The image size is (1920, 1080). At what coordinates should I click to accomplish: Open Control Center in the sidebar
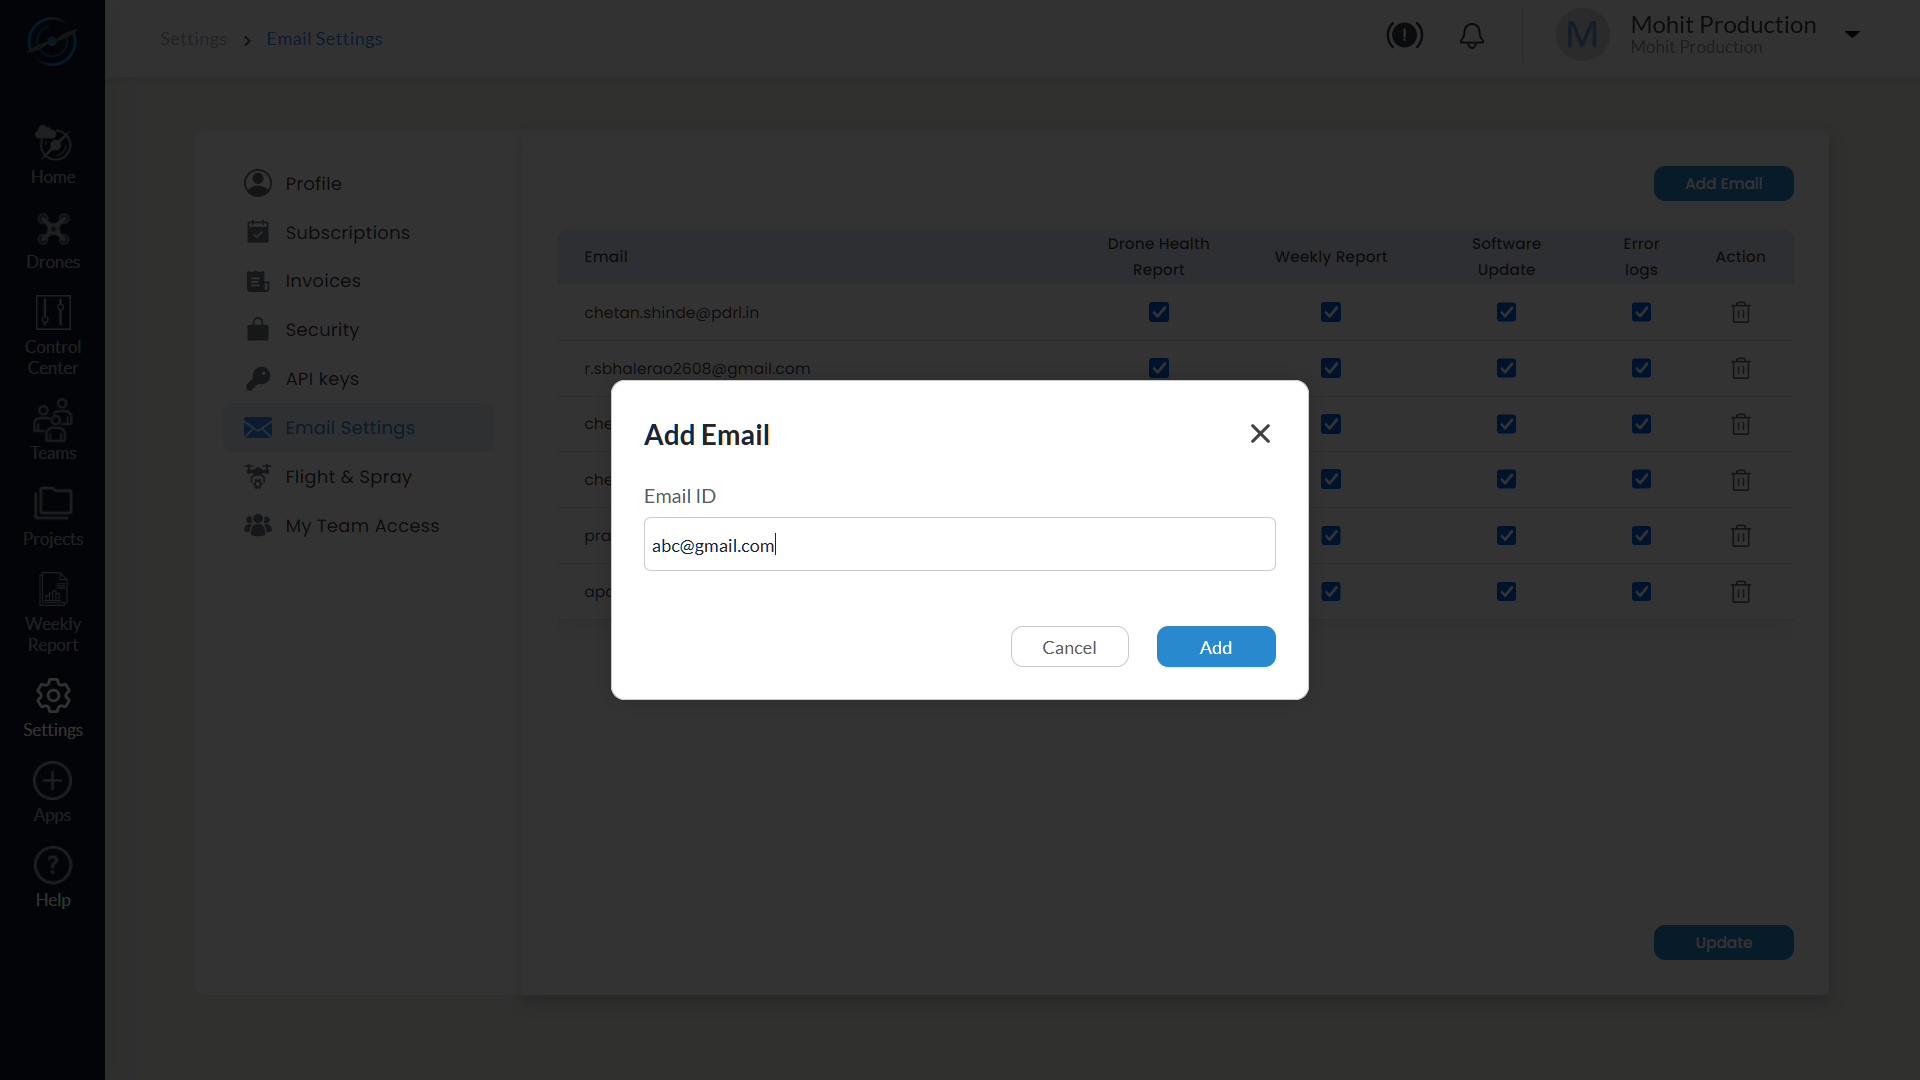click(x=53, y=335)
